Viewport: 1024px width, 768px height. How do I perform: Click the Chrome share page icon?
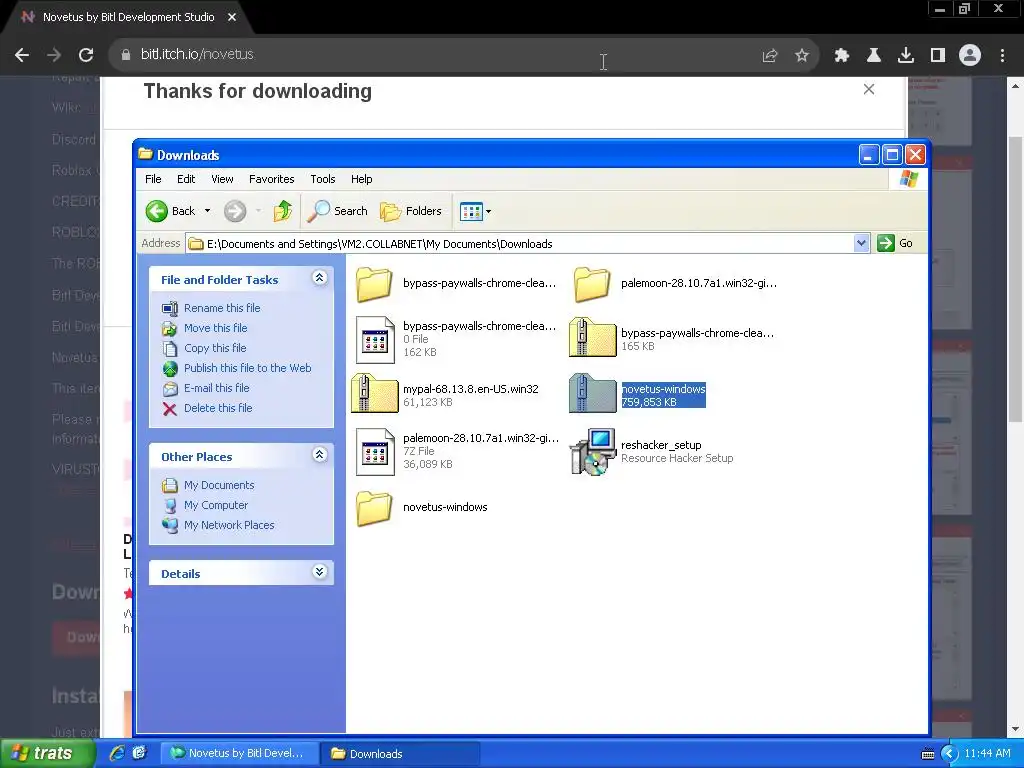[x=770, y=56]
